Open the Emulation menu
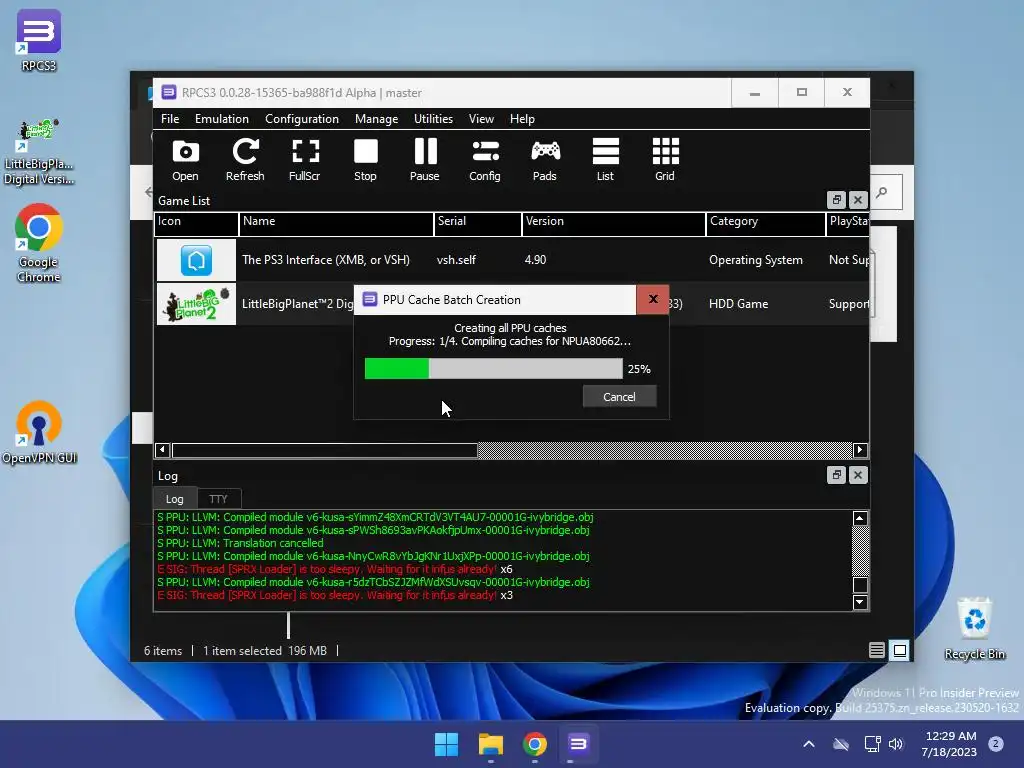The height and width of the screenshot is (768, 1024). pyautogui.click(x=221, y=119)
